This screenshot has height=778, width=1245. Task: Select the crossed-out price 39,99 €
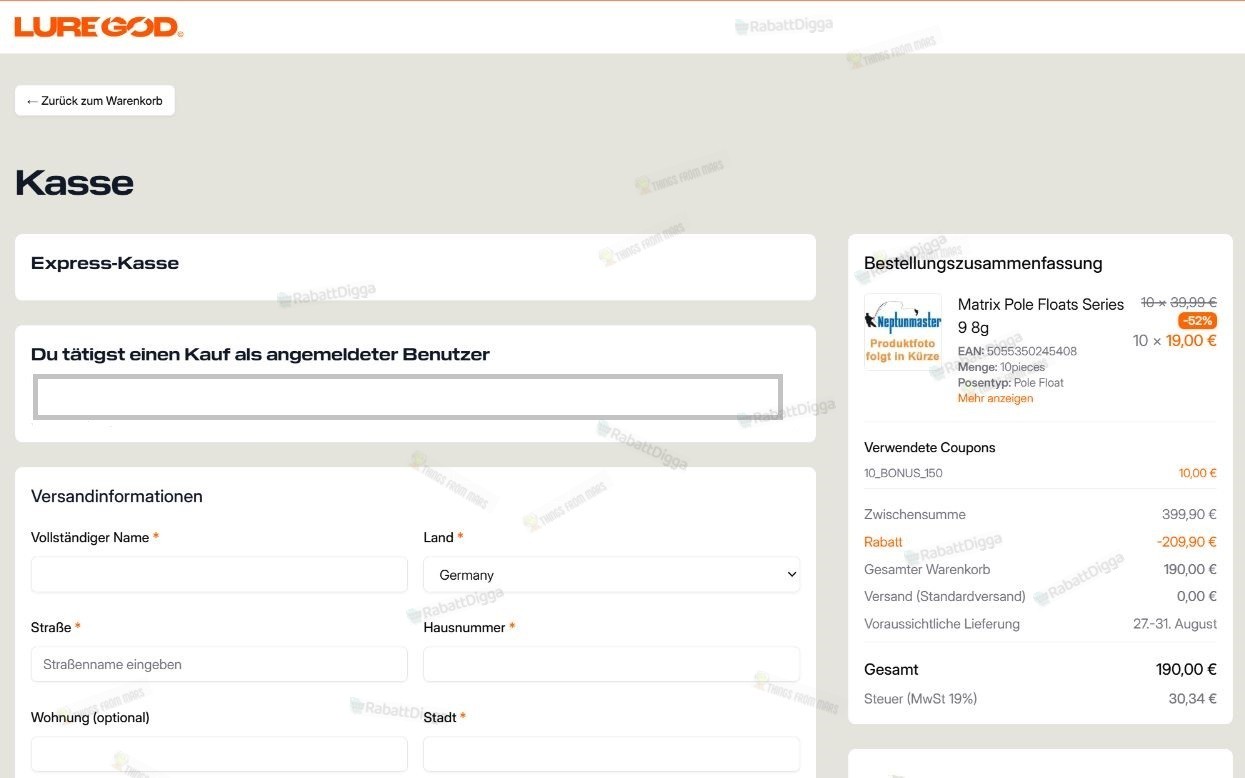point(1193,302)
